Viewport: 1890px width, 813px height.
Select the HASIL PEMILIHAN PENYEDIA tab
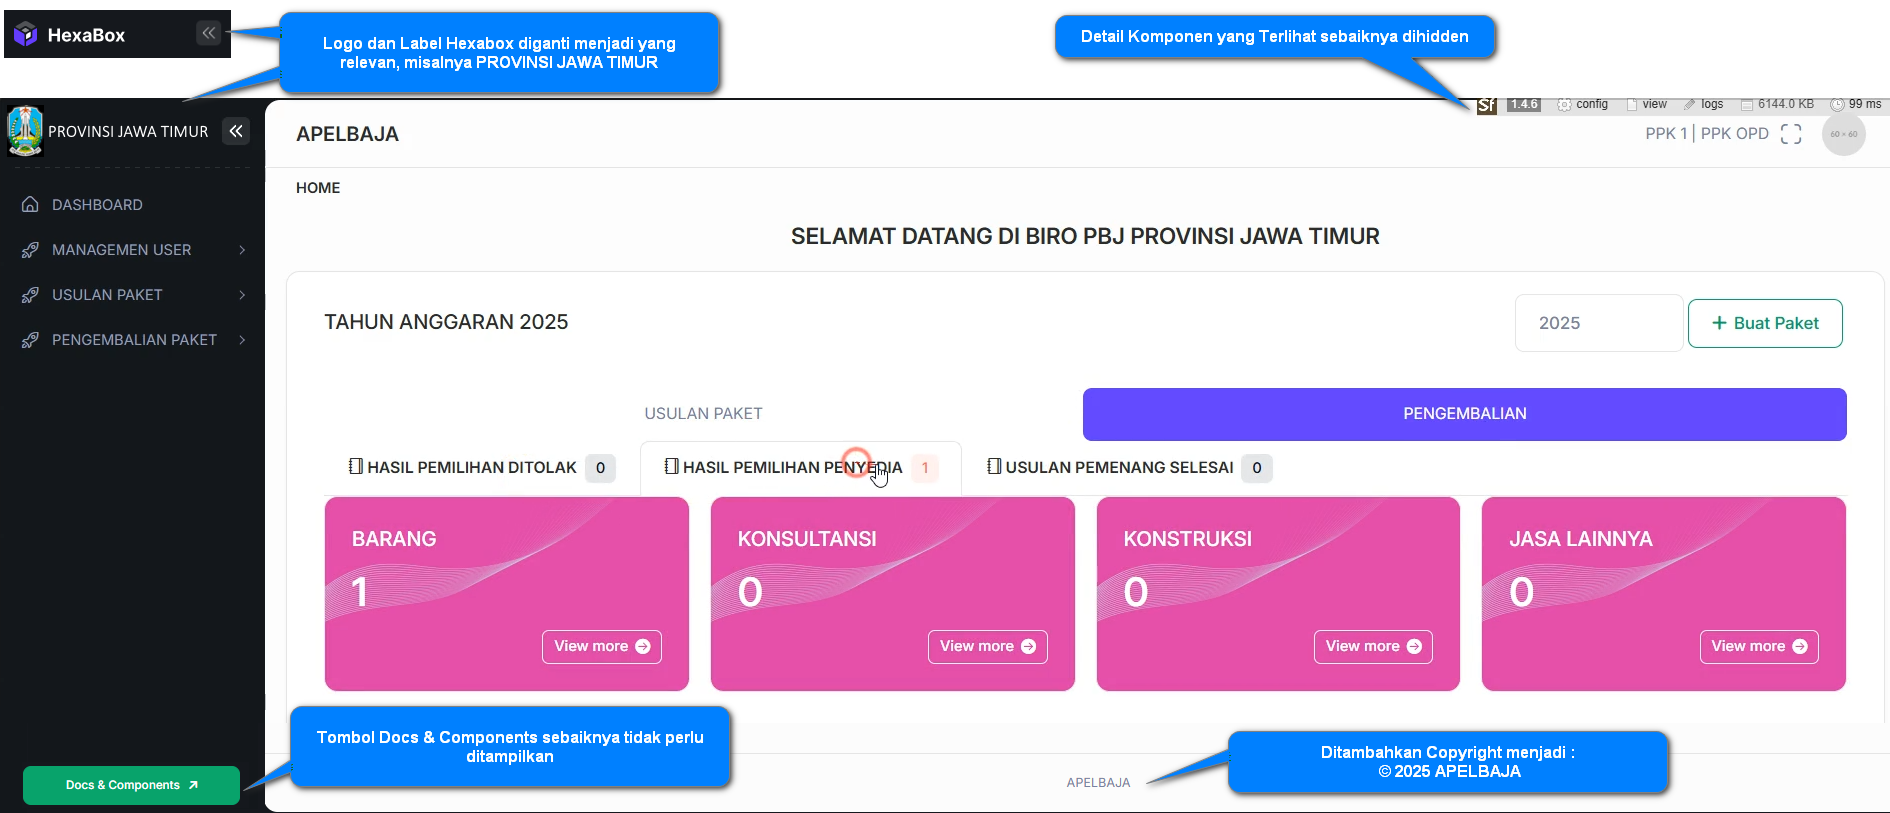point(801,468)
